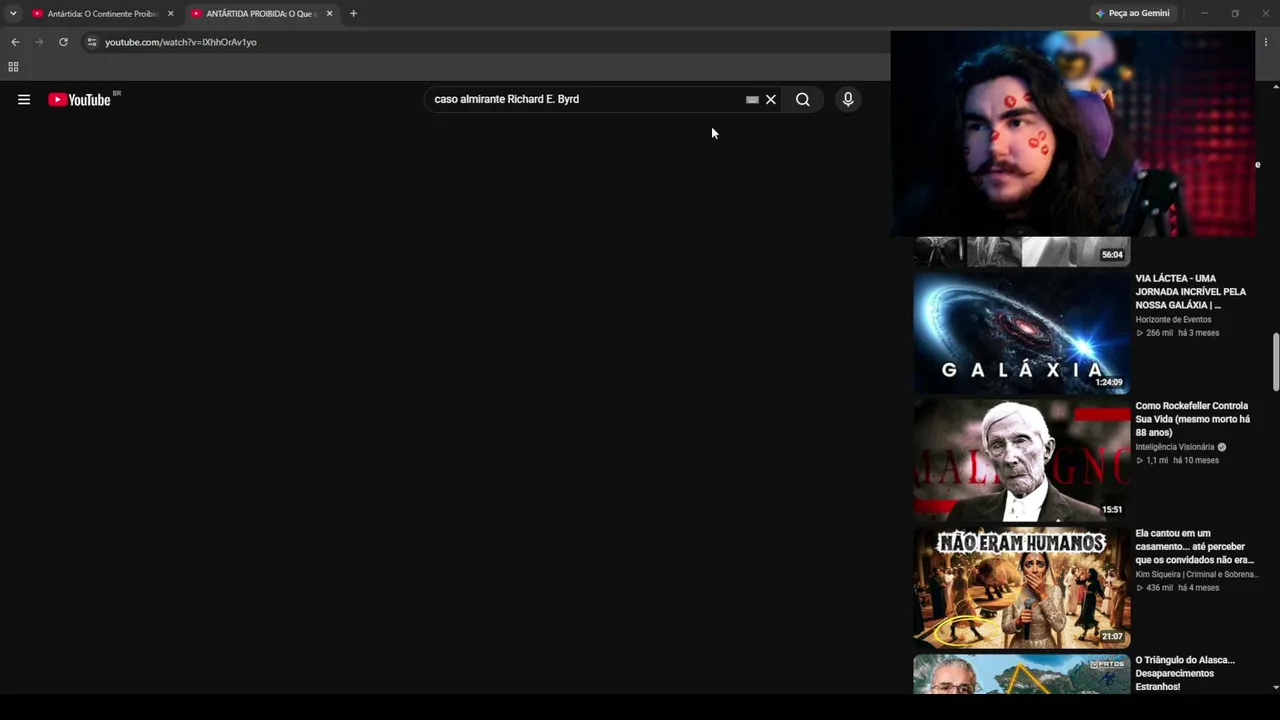Open 'Como Rockefeller Controla Sua Vida' title
The image size is (1280, 720).
[x=1193, y=419]
